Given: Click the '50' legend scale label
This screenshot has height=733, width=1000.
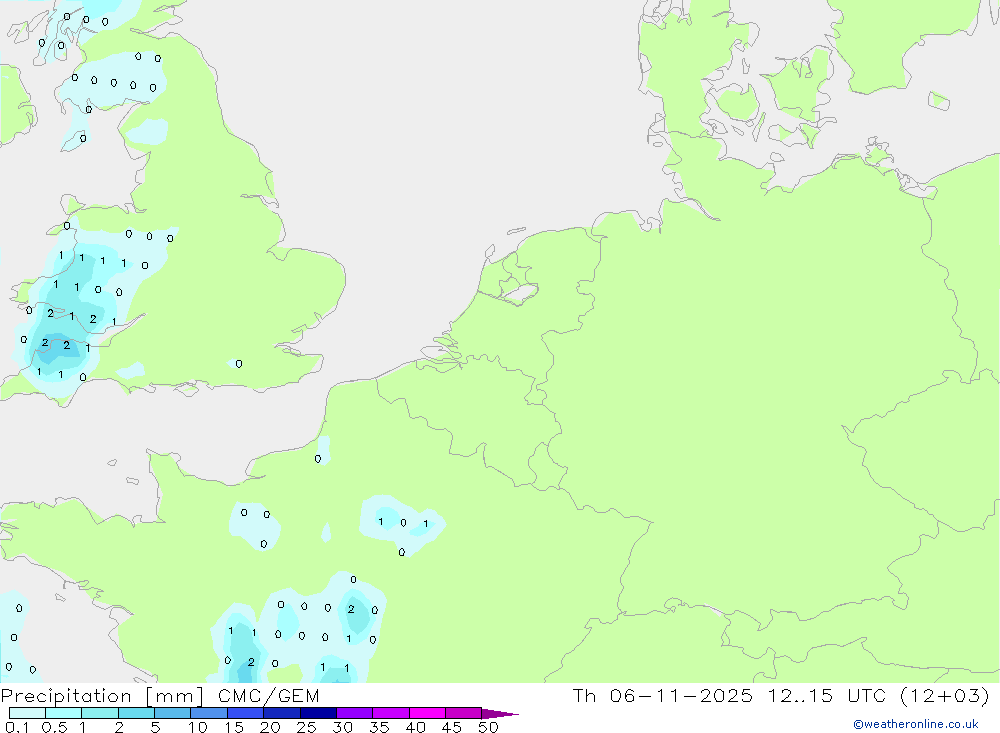Looking at the screenshot, I should 489,727.
